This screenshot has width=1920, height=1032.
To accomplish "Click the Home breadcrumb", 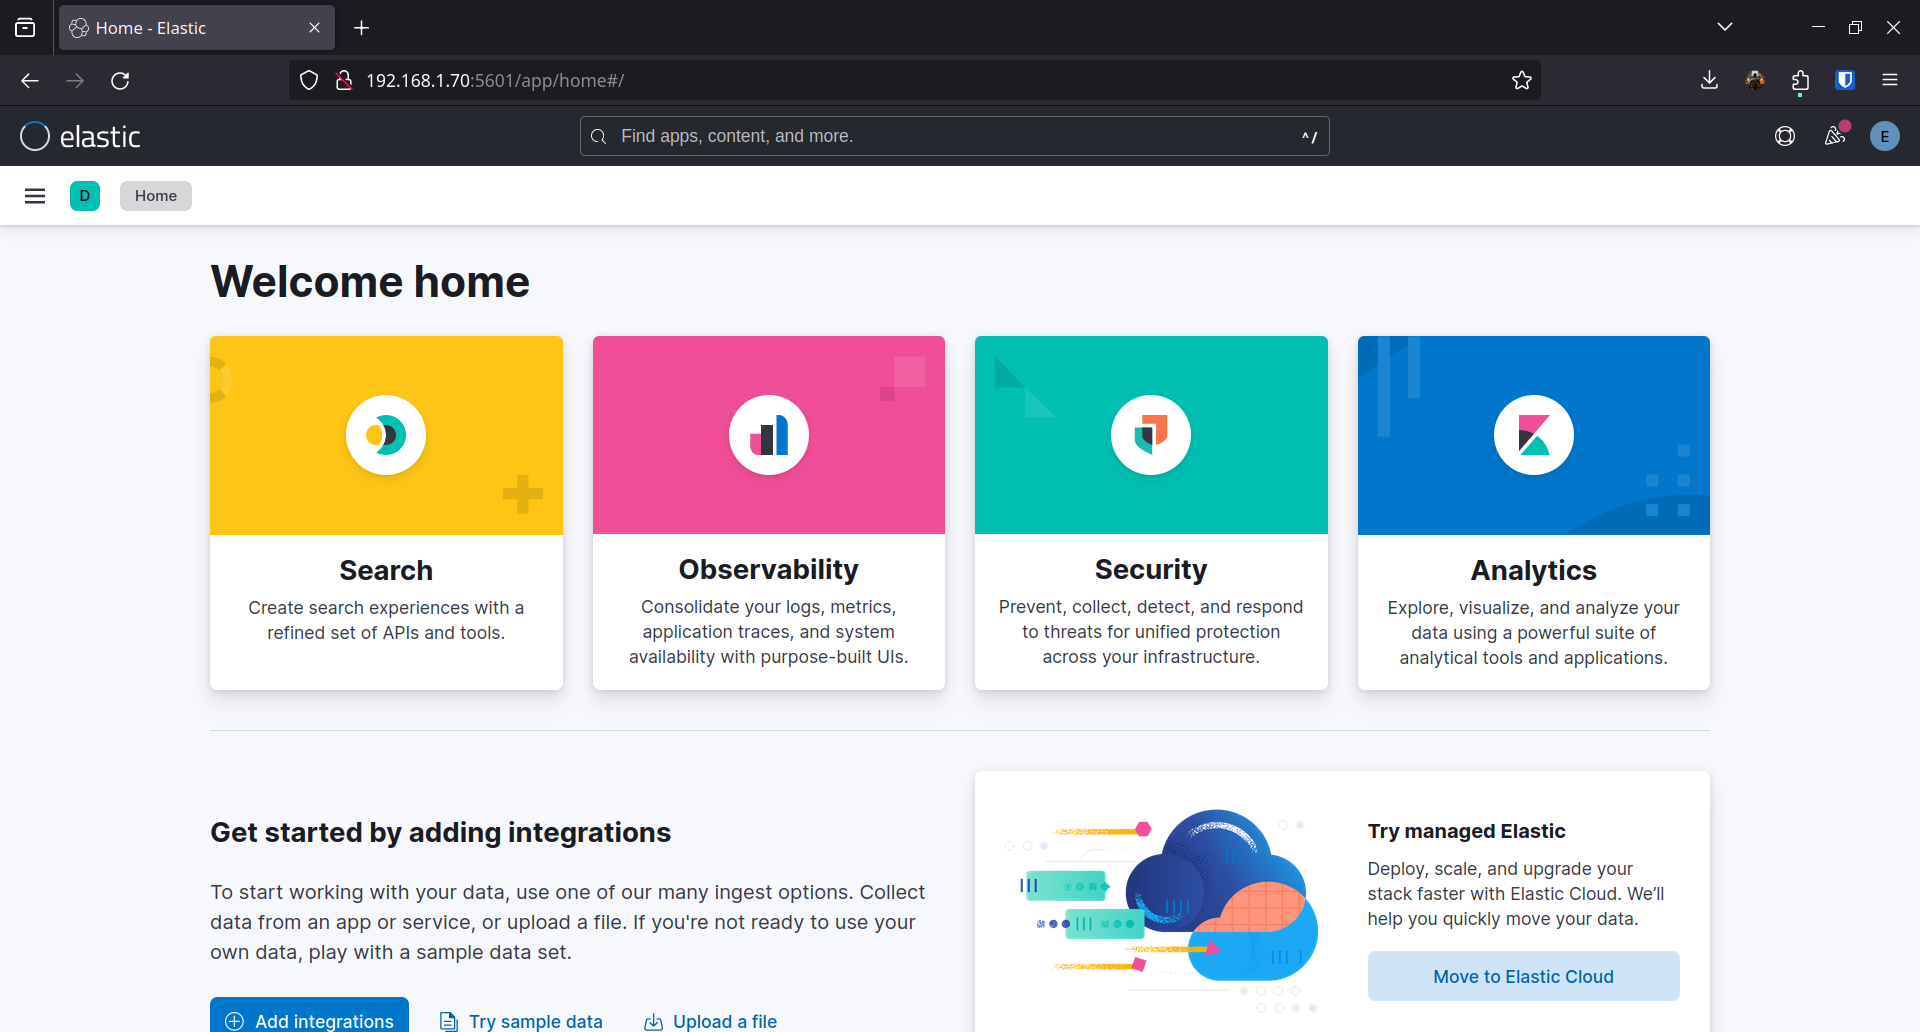I will tap(156, 196).
